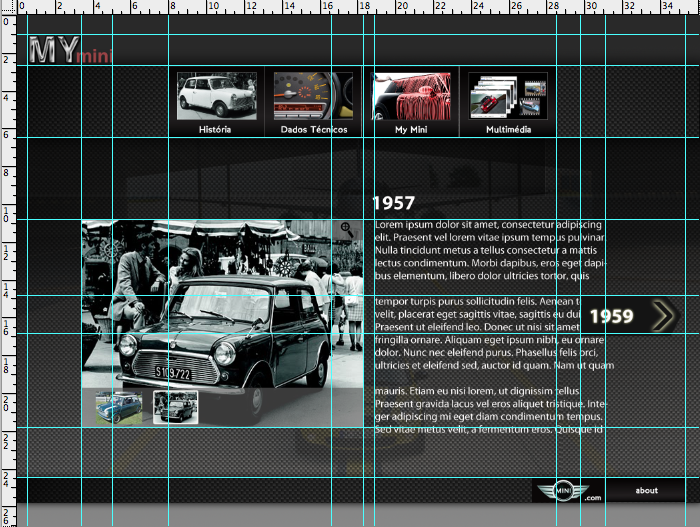Select the red fringe My Mini image
The height and width of the screenshot is (527, 700).
(x=408, y=96)
